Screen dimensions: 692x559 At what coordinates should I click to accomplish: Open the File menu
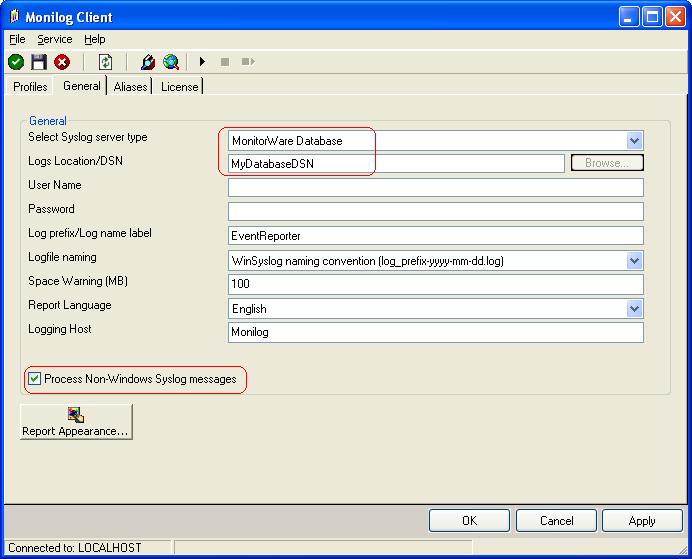17,39
